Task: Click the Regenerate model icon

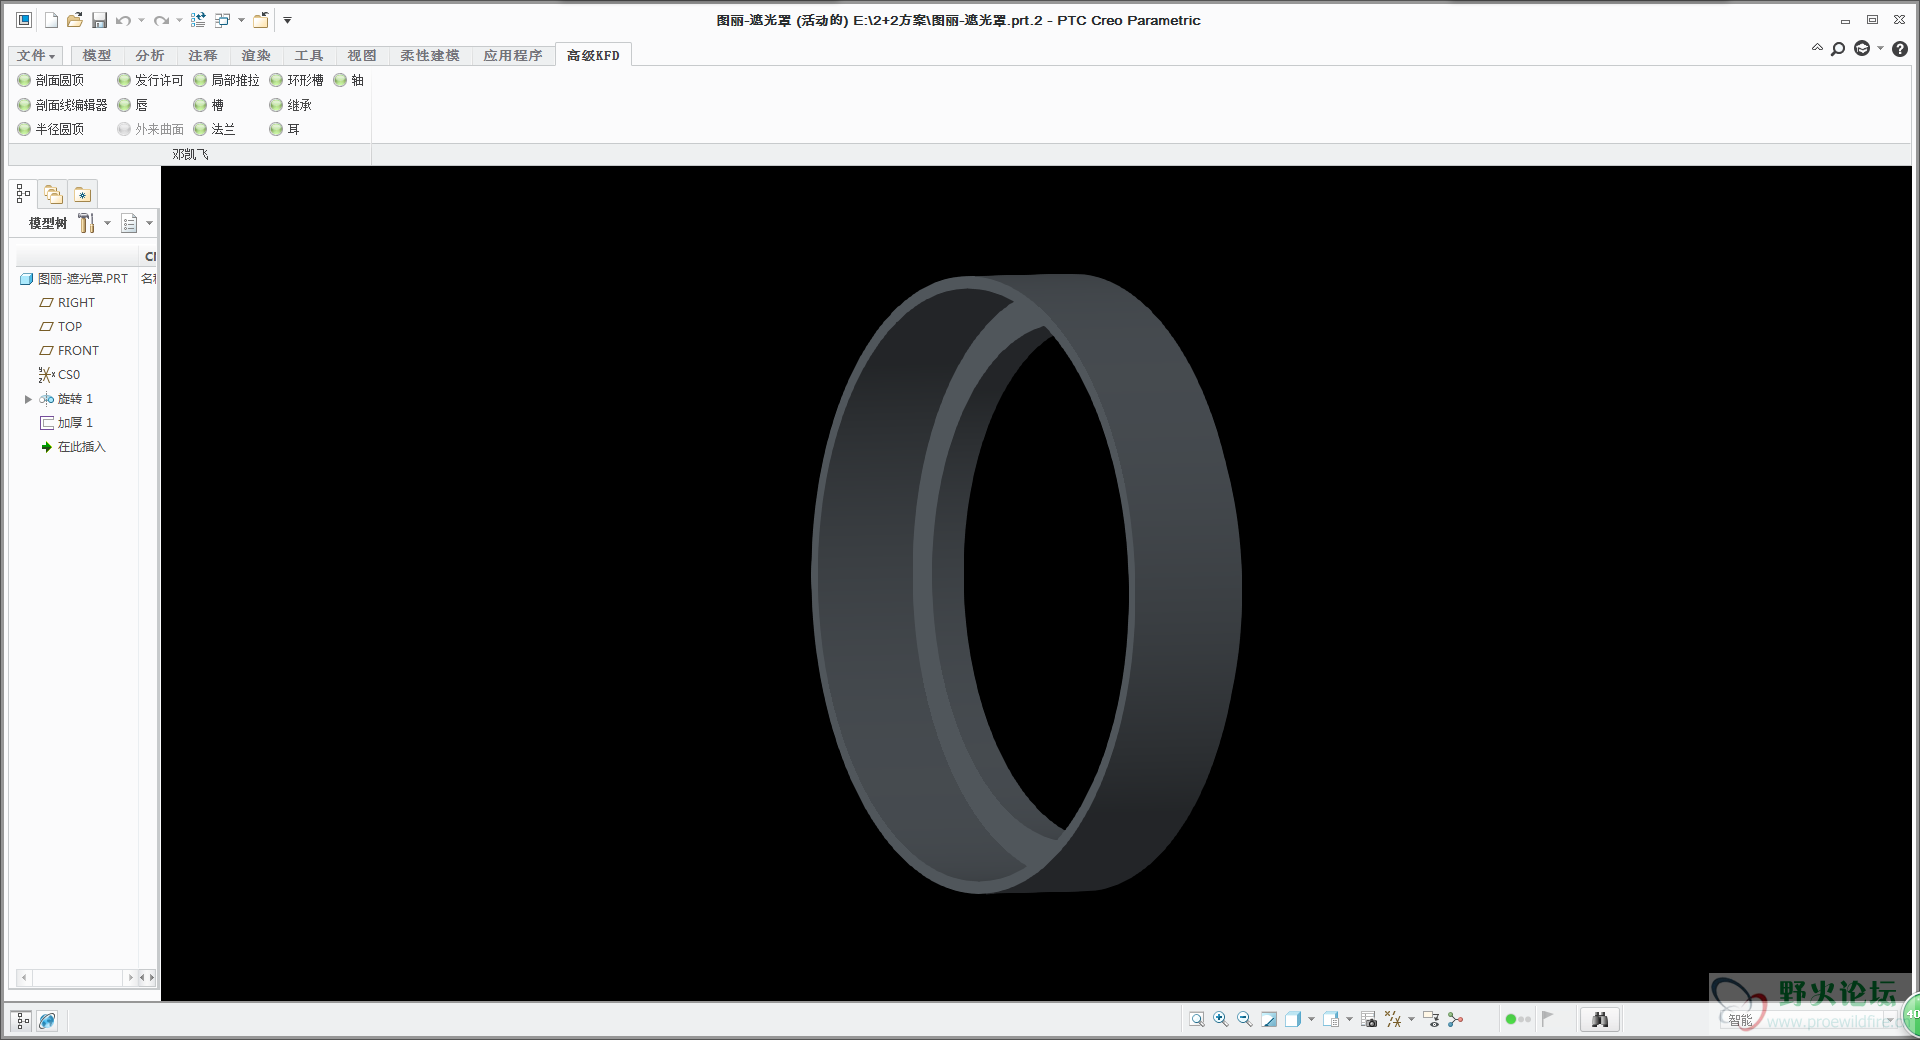Action: 198,20
